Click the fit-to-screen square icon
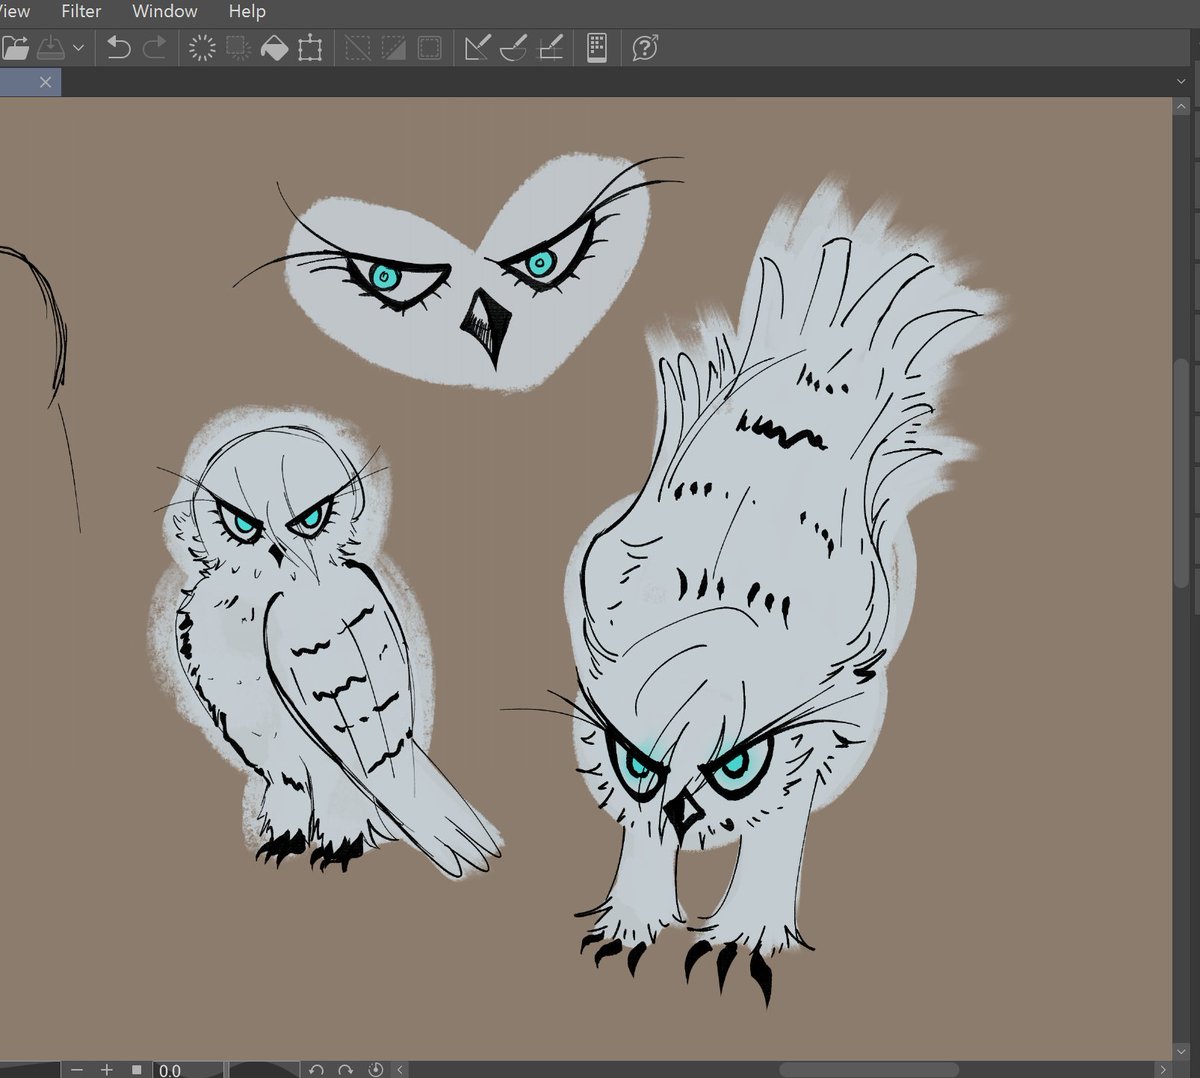1200x1078 pixels. pyautogui.click(x=136, y=1070)
